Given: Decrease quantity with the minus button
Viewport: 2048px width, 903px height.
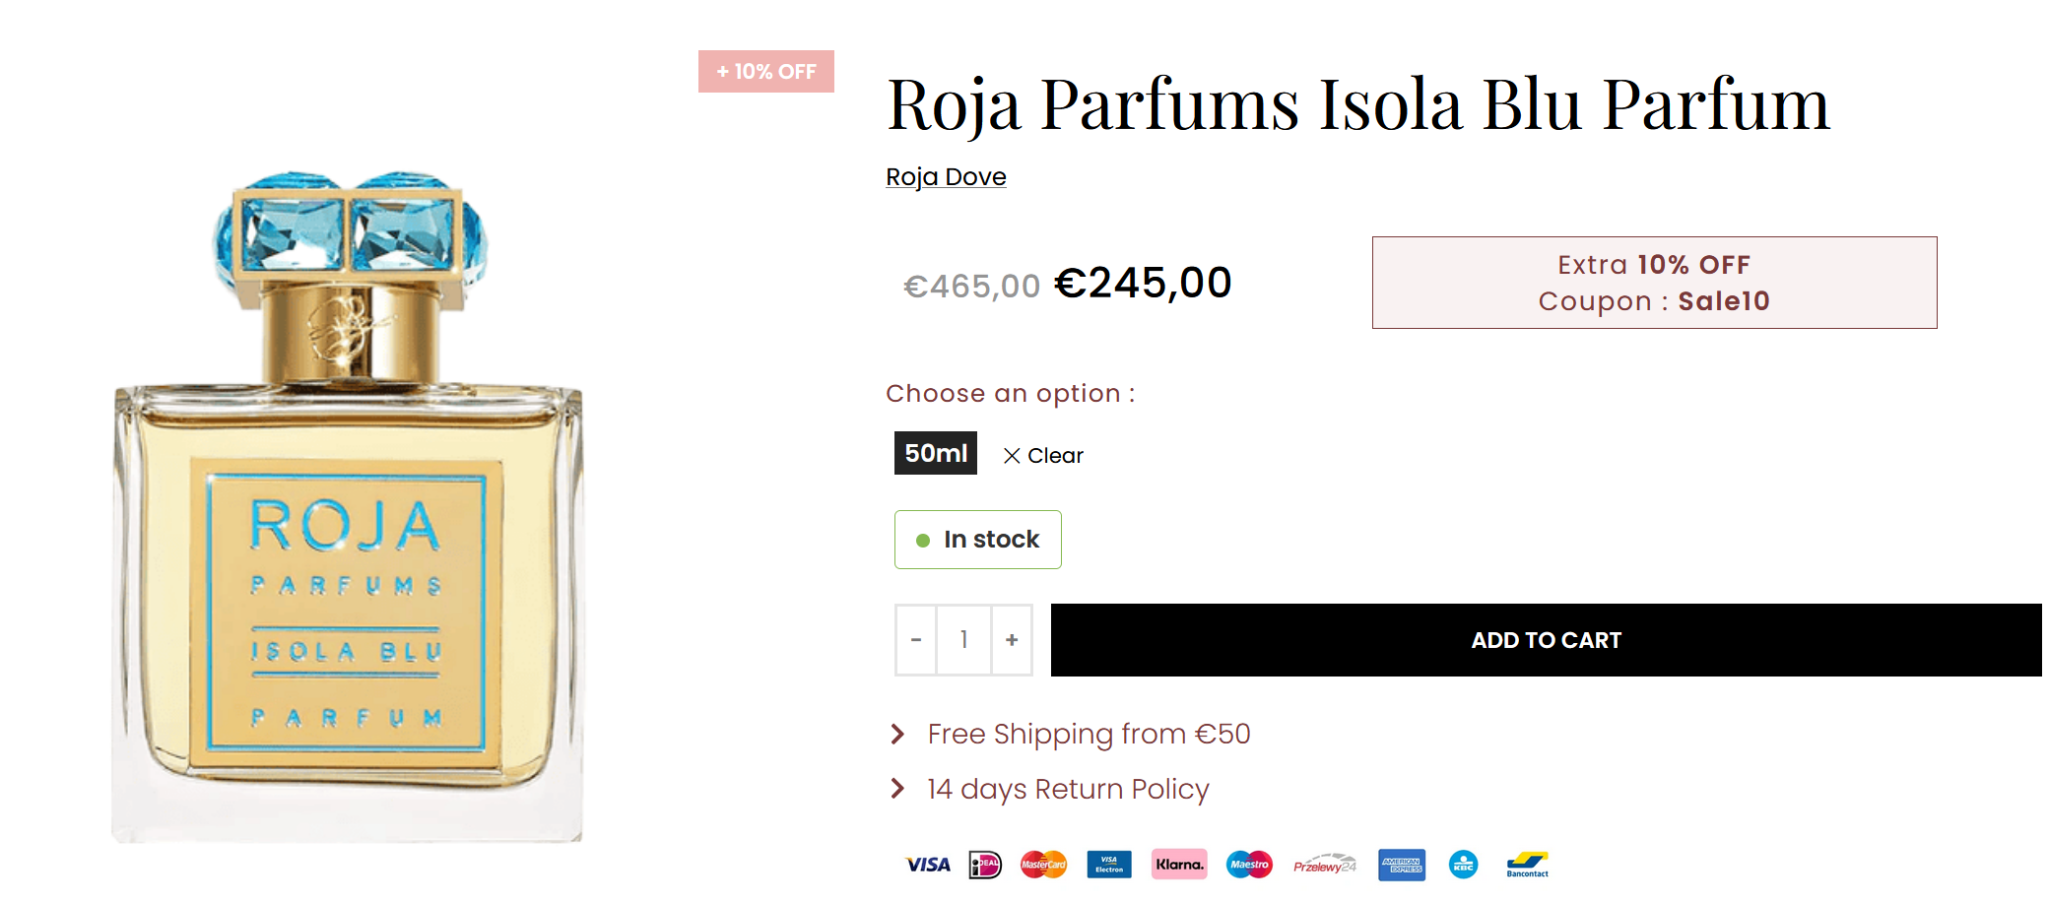Looking at the screenshot, I should 916,640.
